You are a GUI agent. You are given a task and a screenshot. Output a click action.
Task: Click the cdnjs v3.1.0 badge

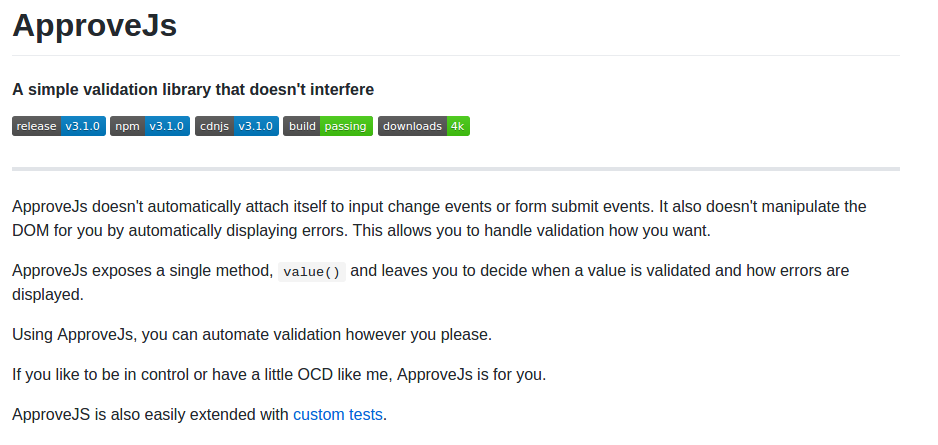click(236, 126)
